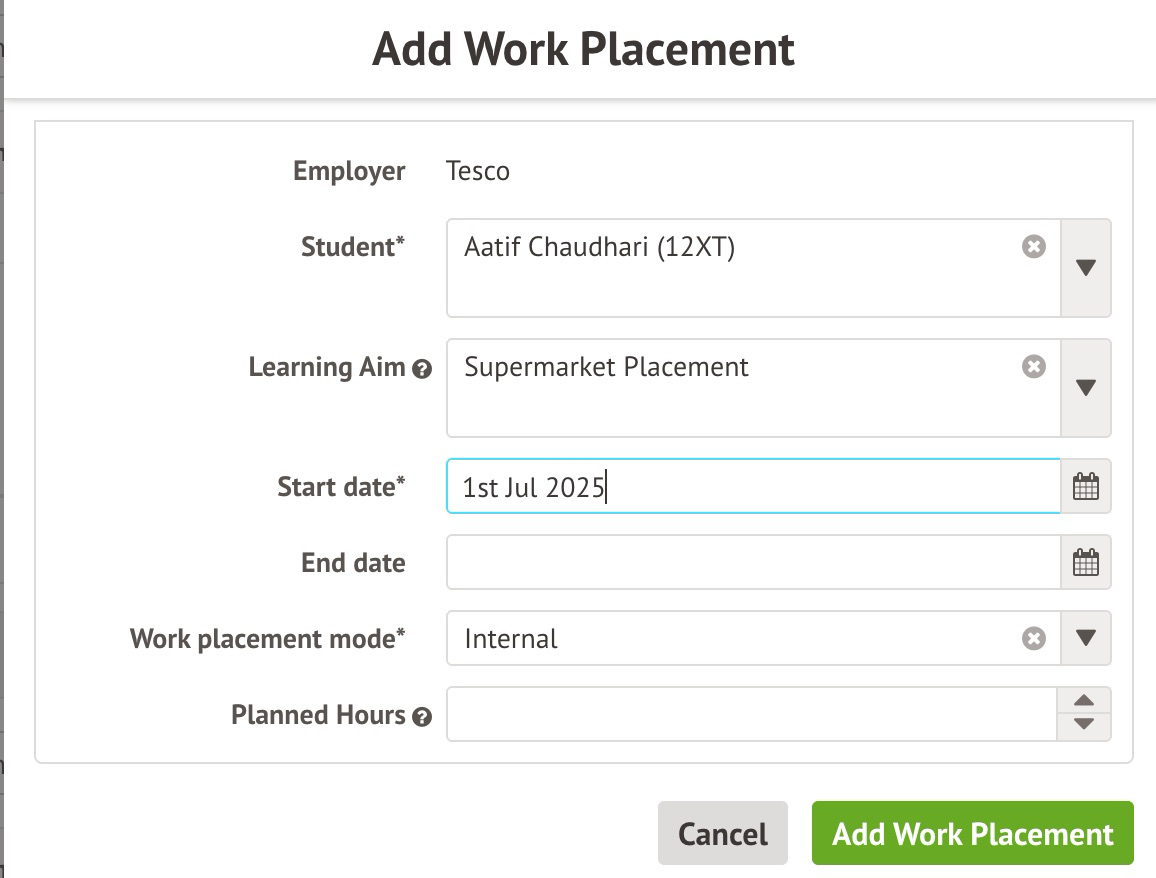1156x878 pixels.
Task: Expand the Learning Aim dropdown
Action: point(1086,388)
